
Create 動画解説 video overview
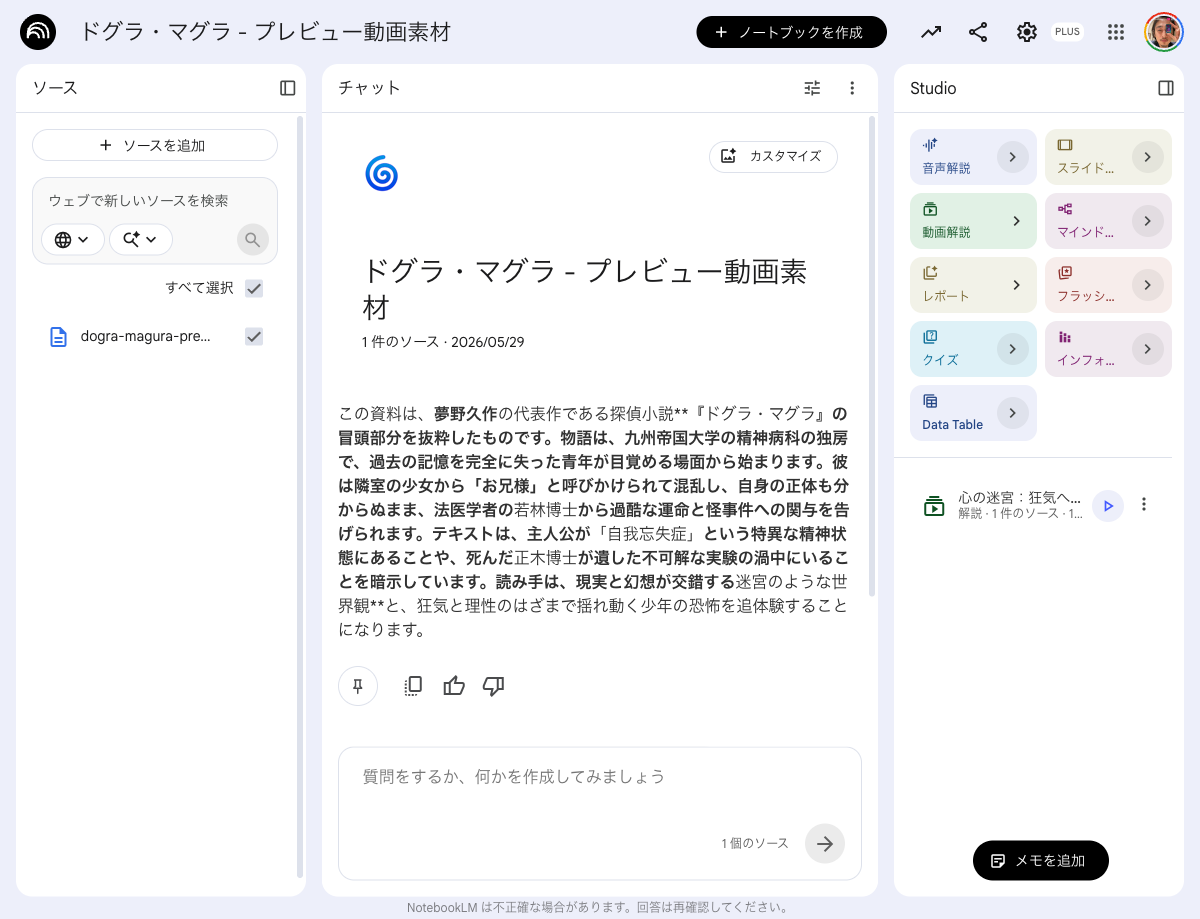[973, 221]
